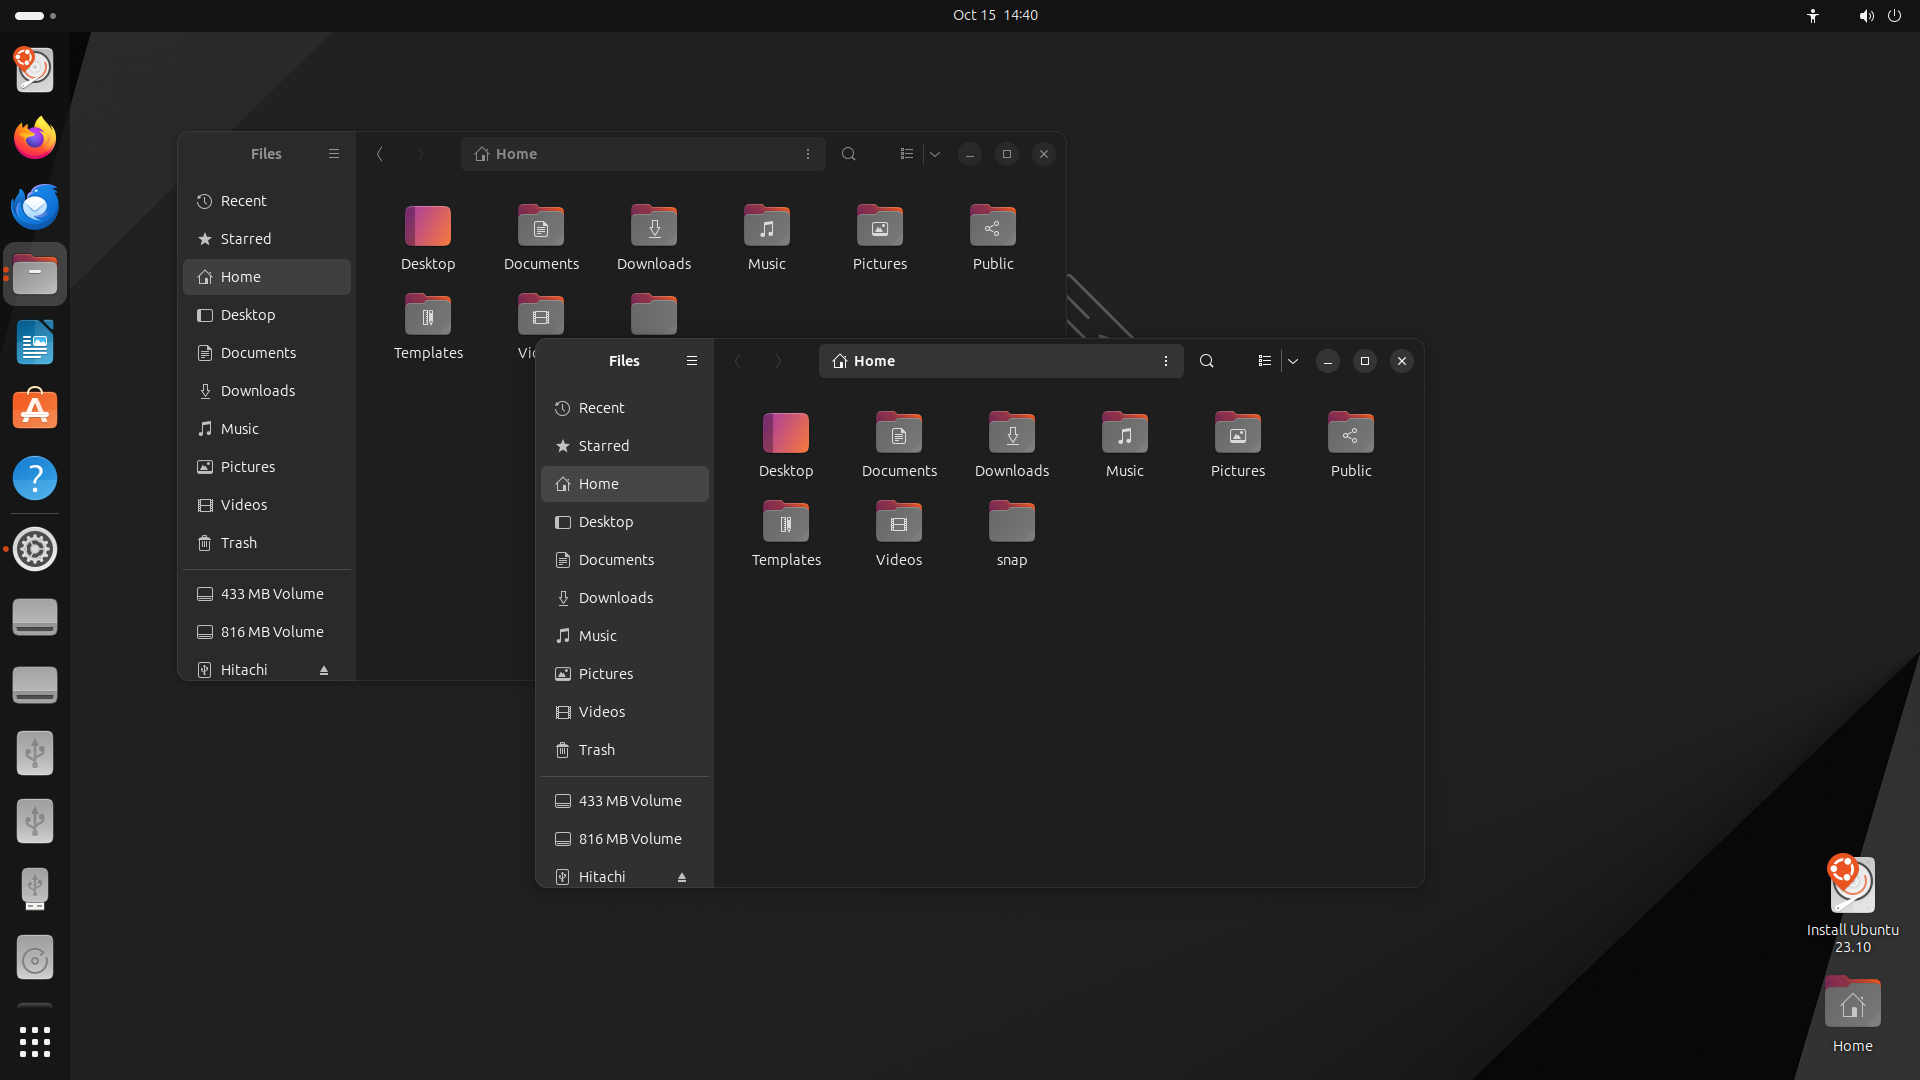Open path bar kebab menu in front window

coord(1166,361)
